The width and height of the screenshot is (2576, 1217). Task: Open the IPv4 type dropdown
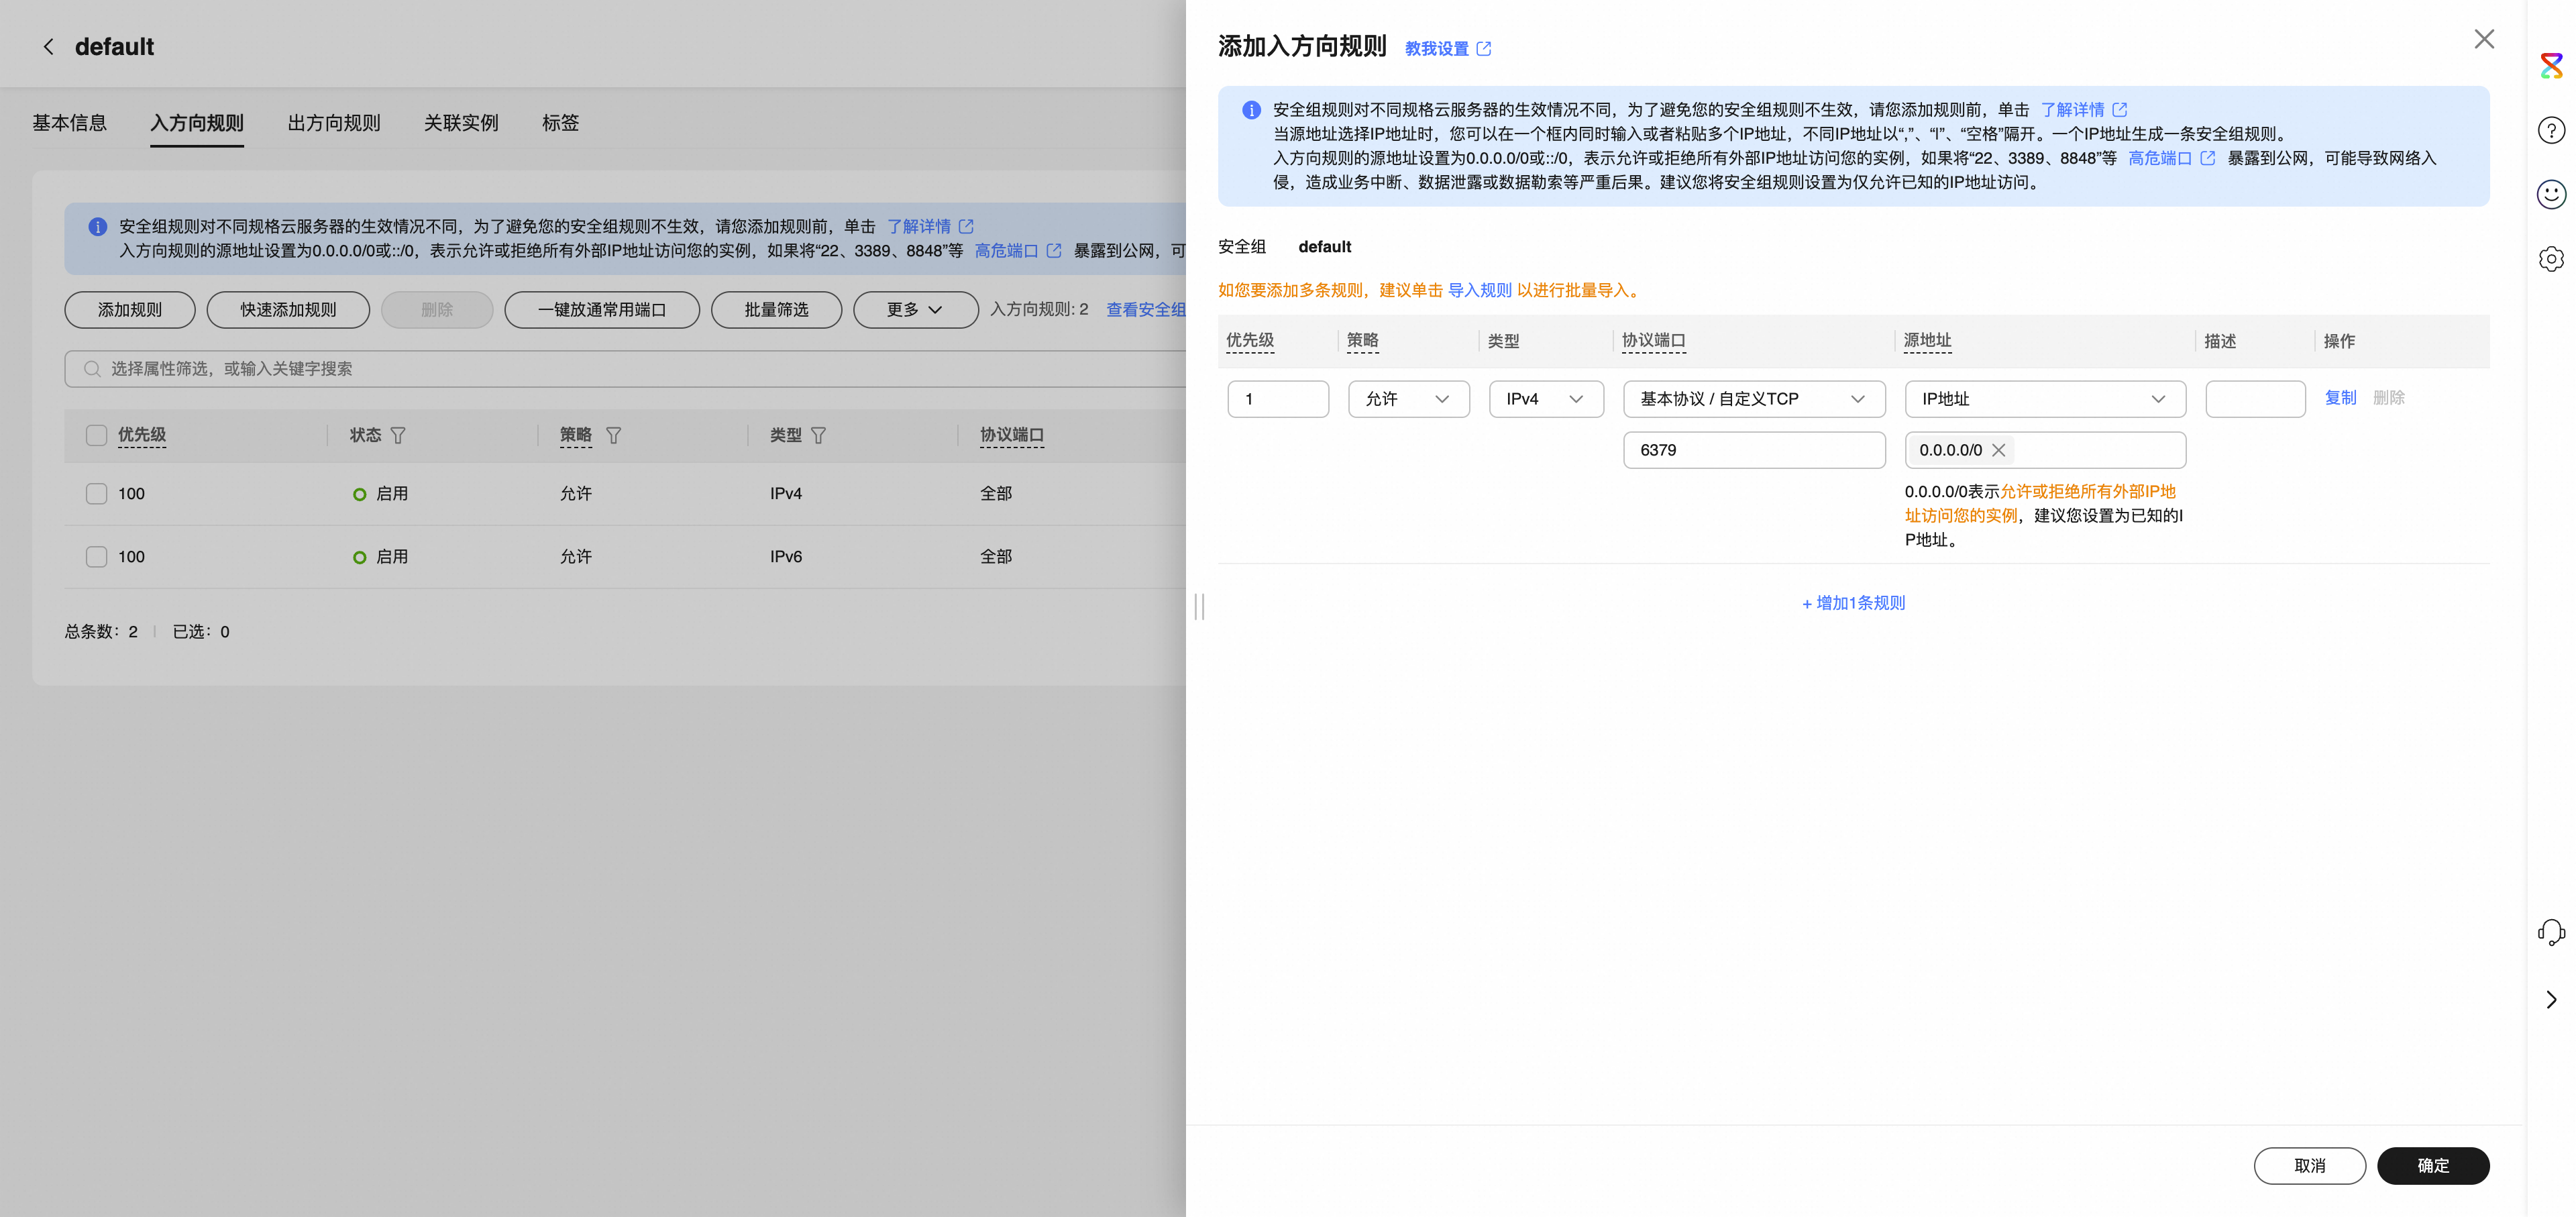[1546, 399]
